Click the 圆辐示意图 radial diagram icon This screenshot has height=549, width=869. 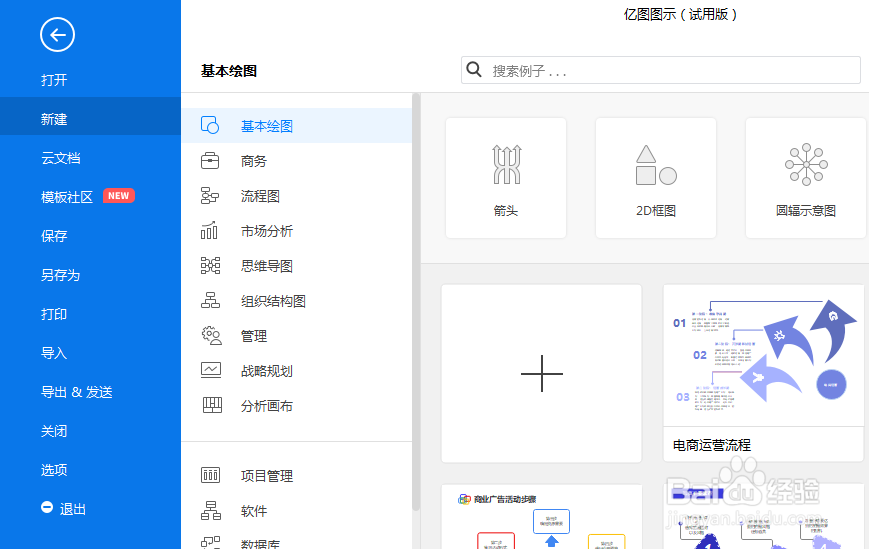(x=806, y=165)
